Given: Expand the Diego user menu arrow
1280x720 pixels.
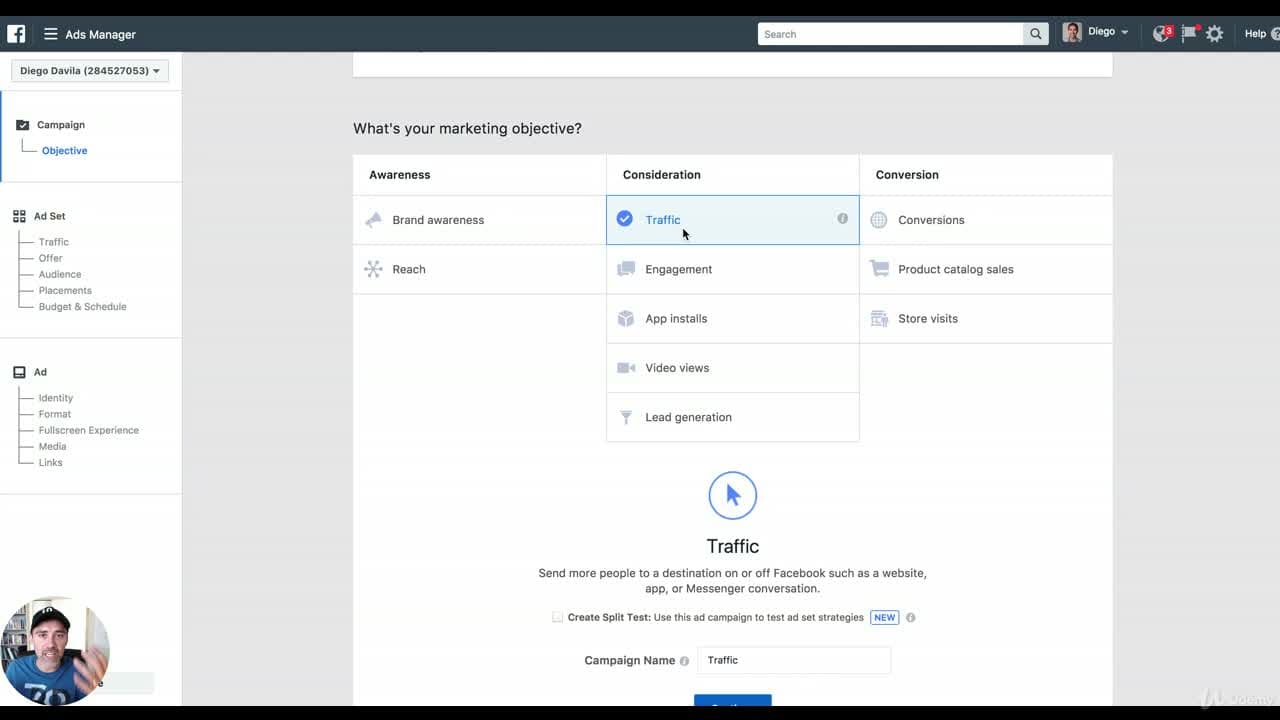Looking at the screenshot, I should coord(1125,33).
